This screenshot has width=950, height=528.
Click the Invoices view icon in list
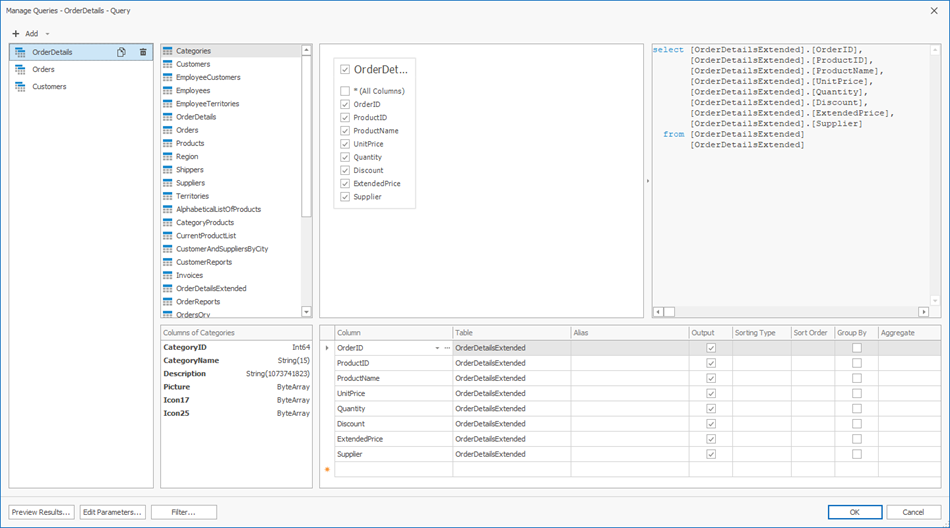(x=168, y=275)
